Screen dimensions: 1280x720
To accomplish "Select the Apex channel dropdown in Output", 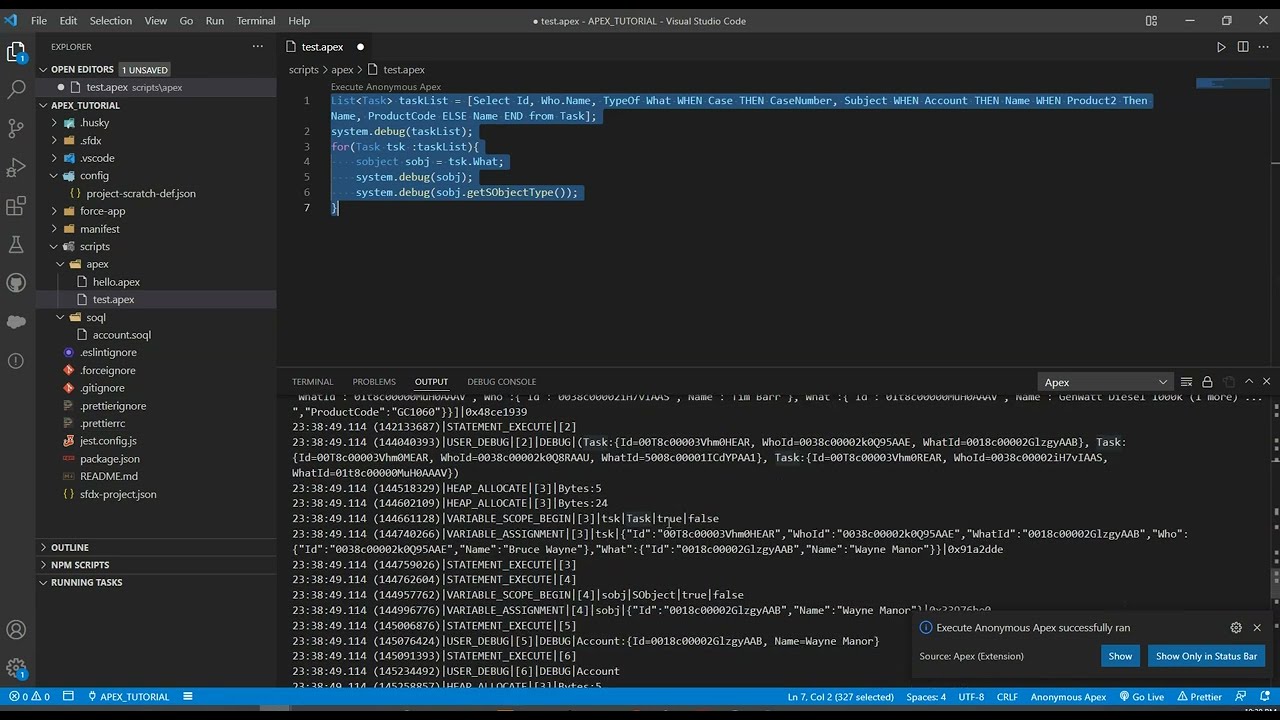I will 1105,382.
